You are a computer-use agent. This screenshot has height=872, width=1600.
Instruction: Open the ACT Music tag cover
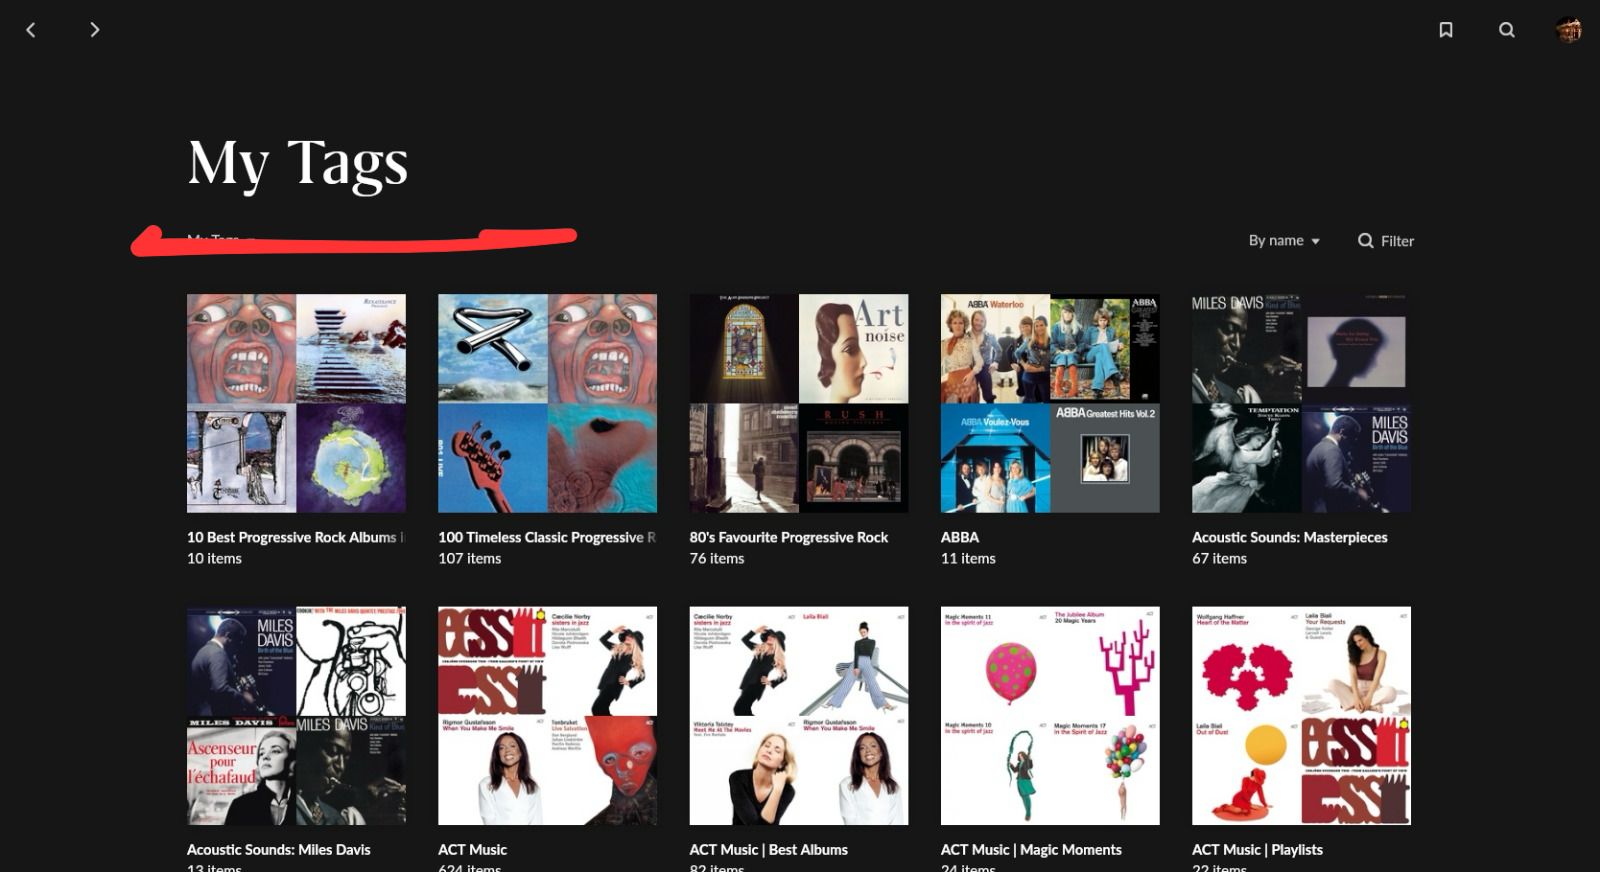[547, 715]
